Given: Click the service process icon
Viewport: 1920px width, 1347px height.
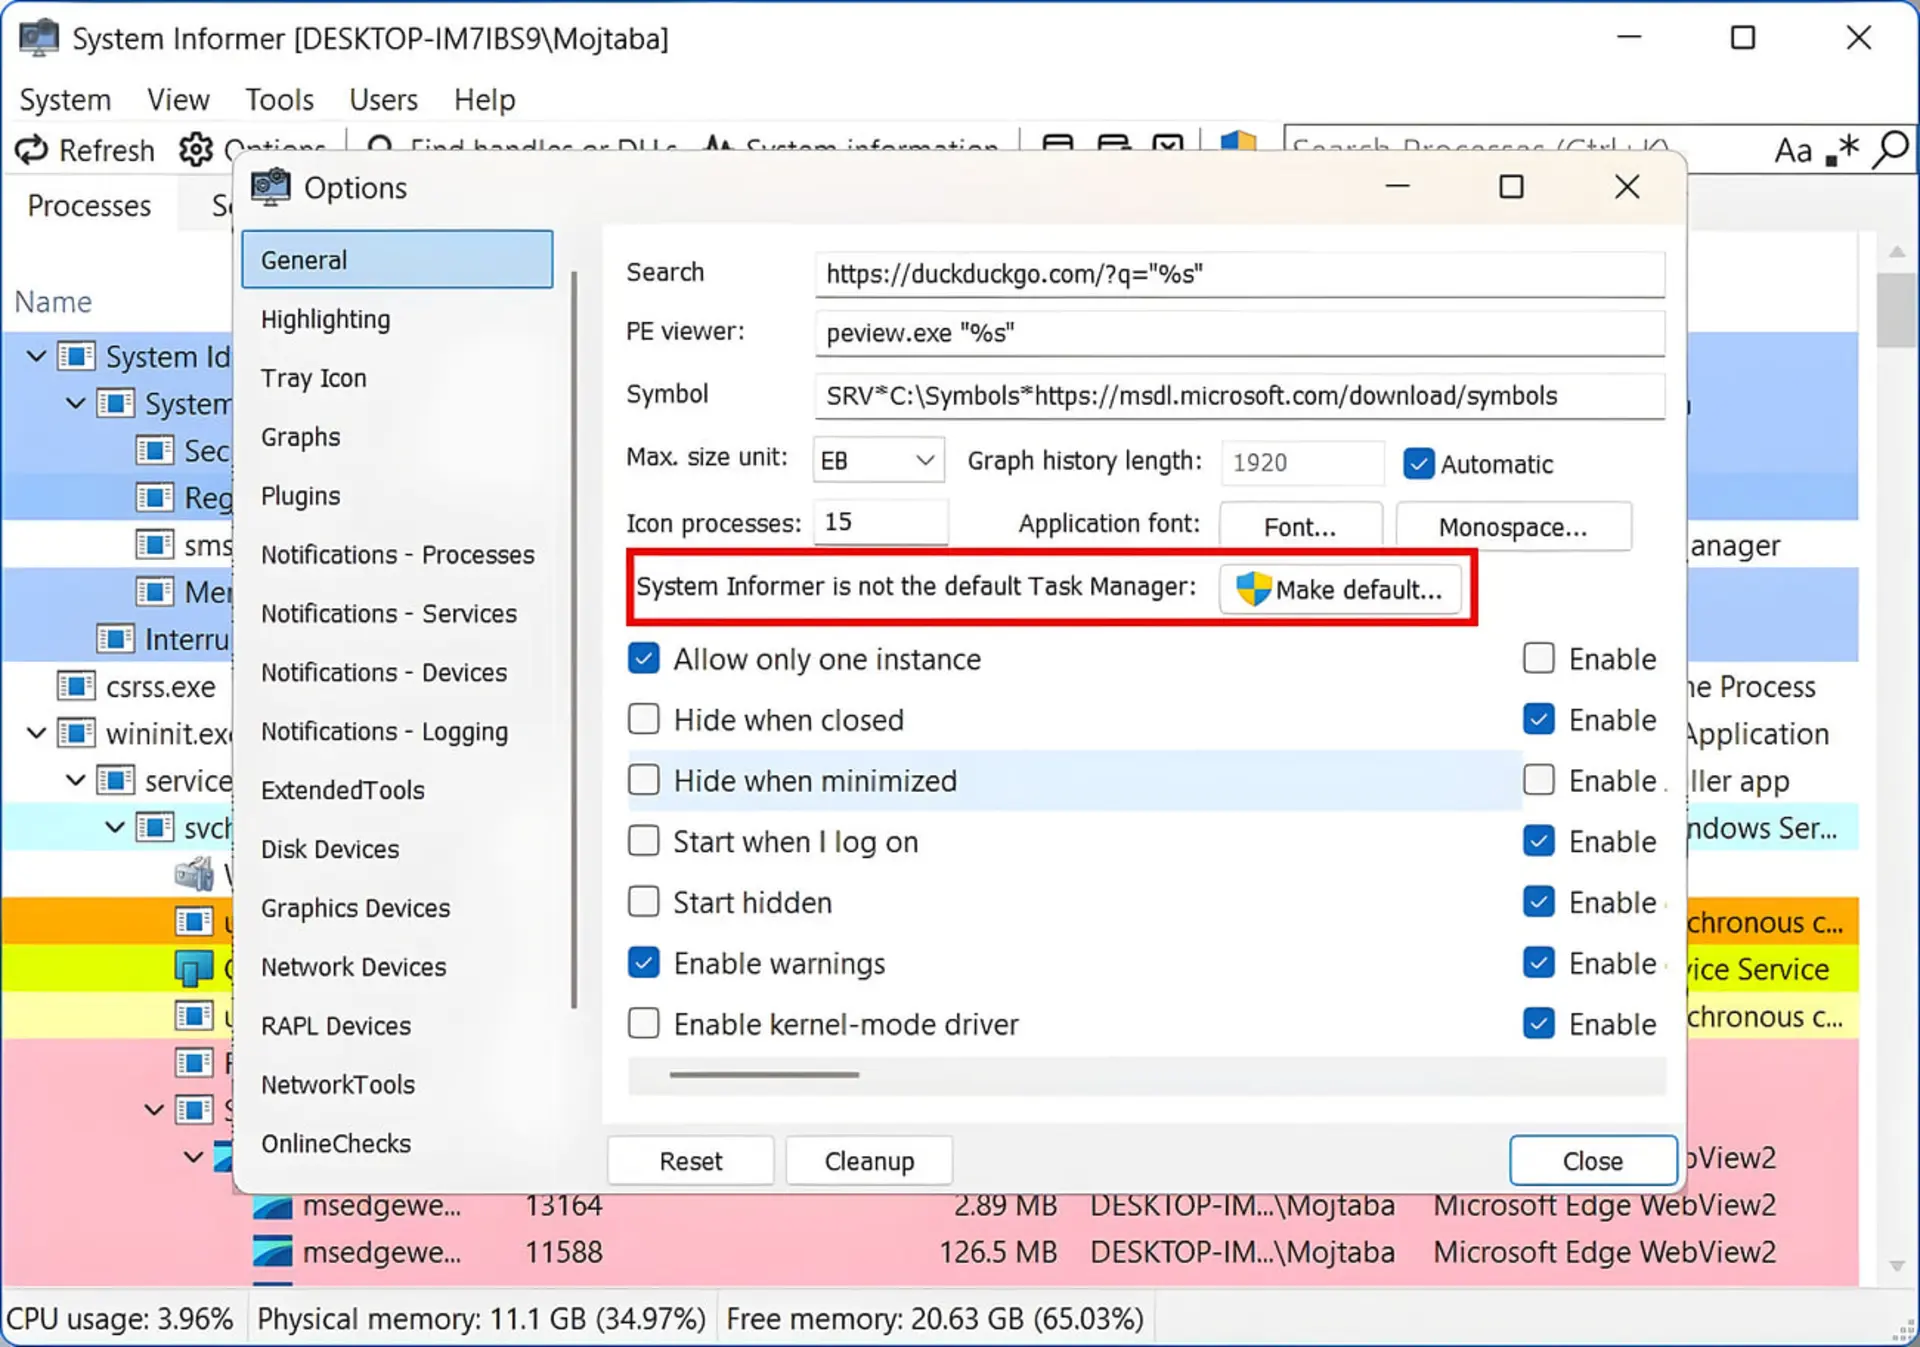Looking at the screenshot, I should coord(115,780).
